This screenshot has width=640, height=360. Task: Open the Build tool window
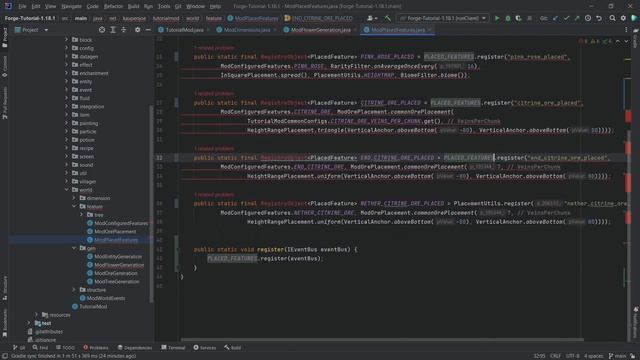click(x=233, y=348)
